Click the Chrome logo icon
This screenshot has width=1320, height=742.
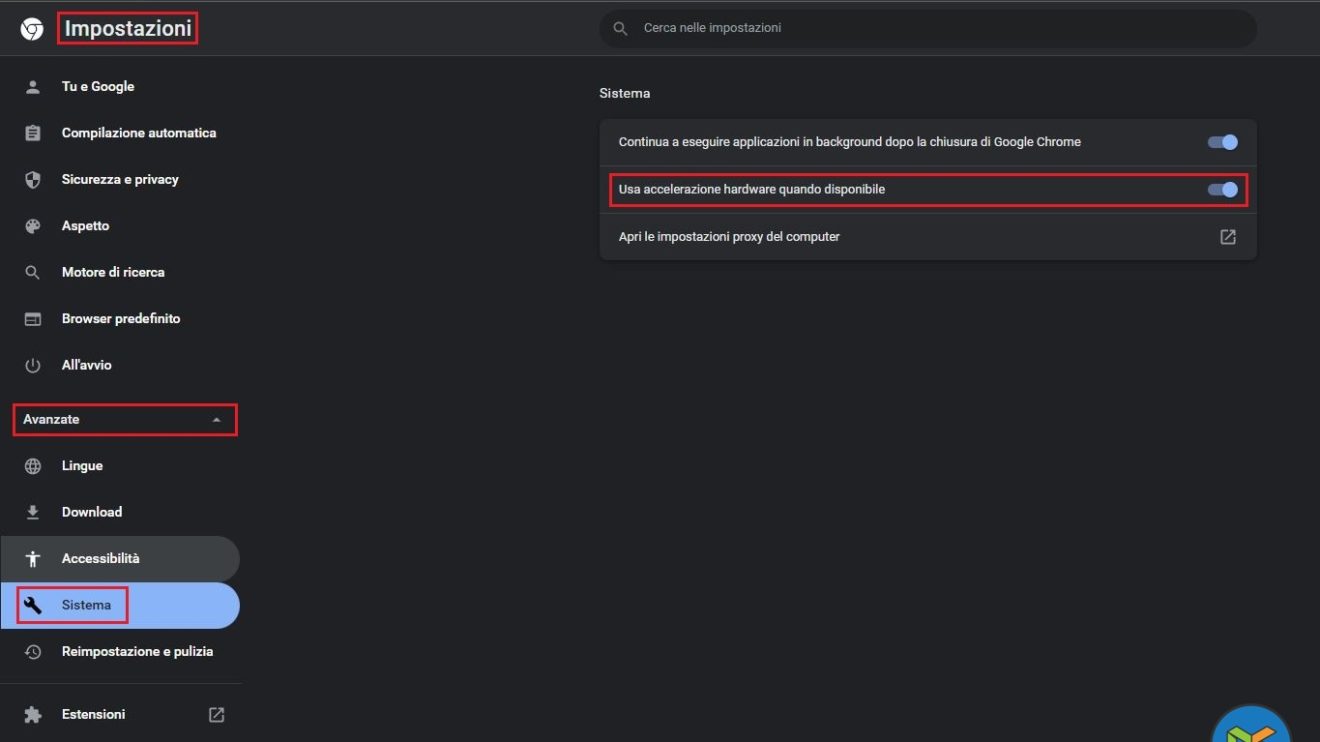32,29
